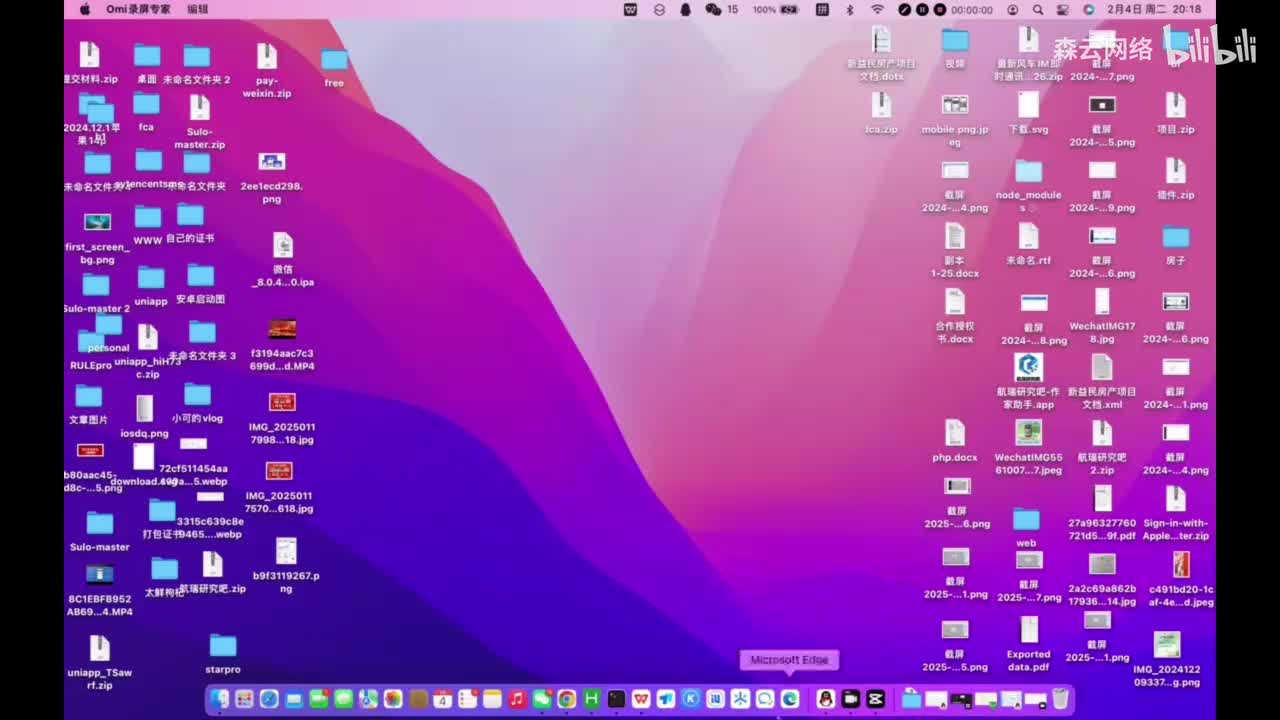
Task: Select the b9f3119267.png file
Action: (286, 566)
